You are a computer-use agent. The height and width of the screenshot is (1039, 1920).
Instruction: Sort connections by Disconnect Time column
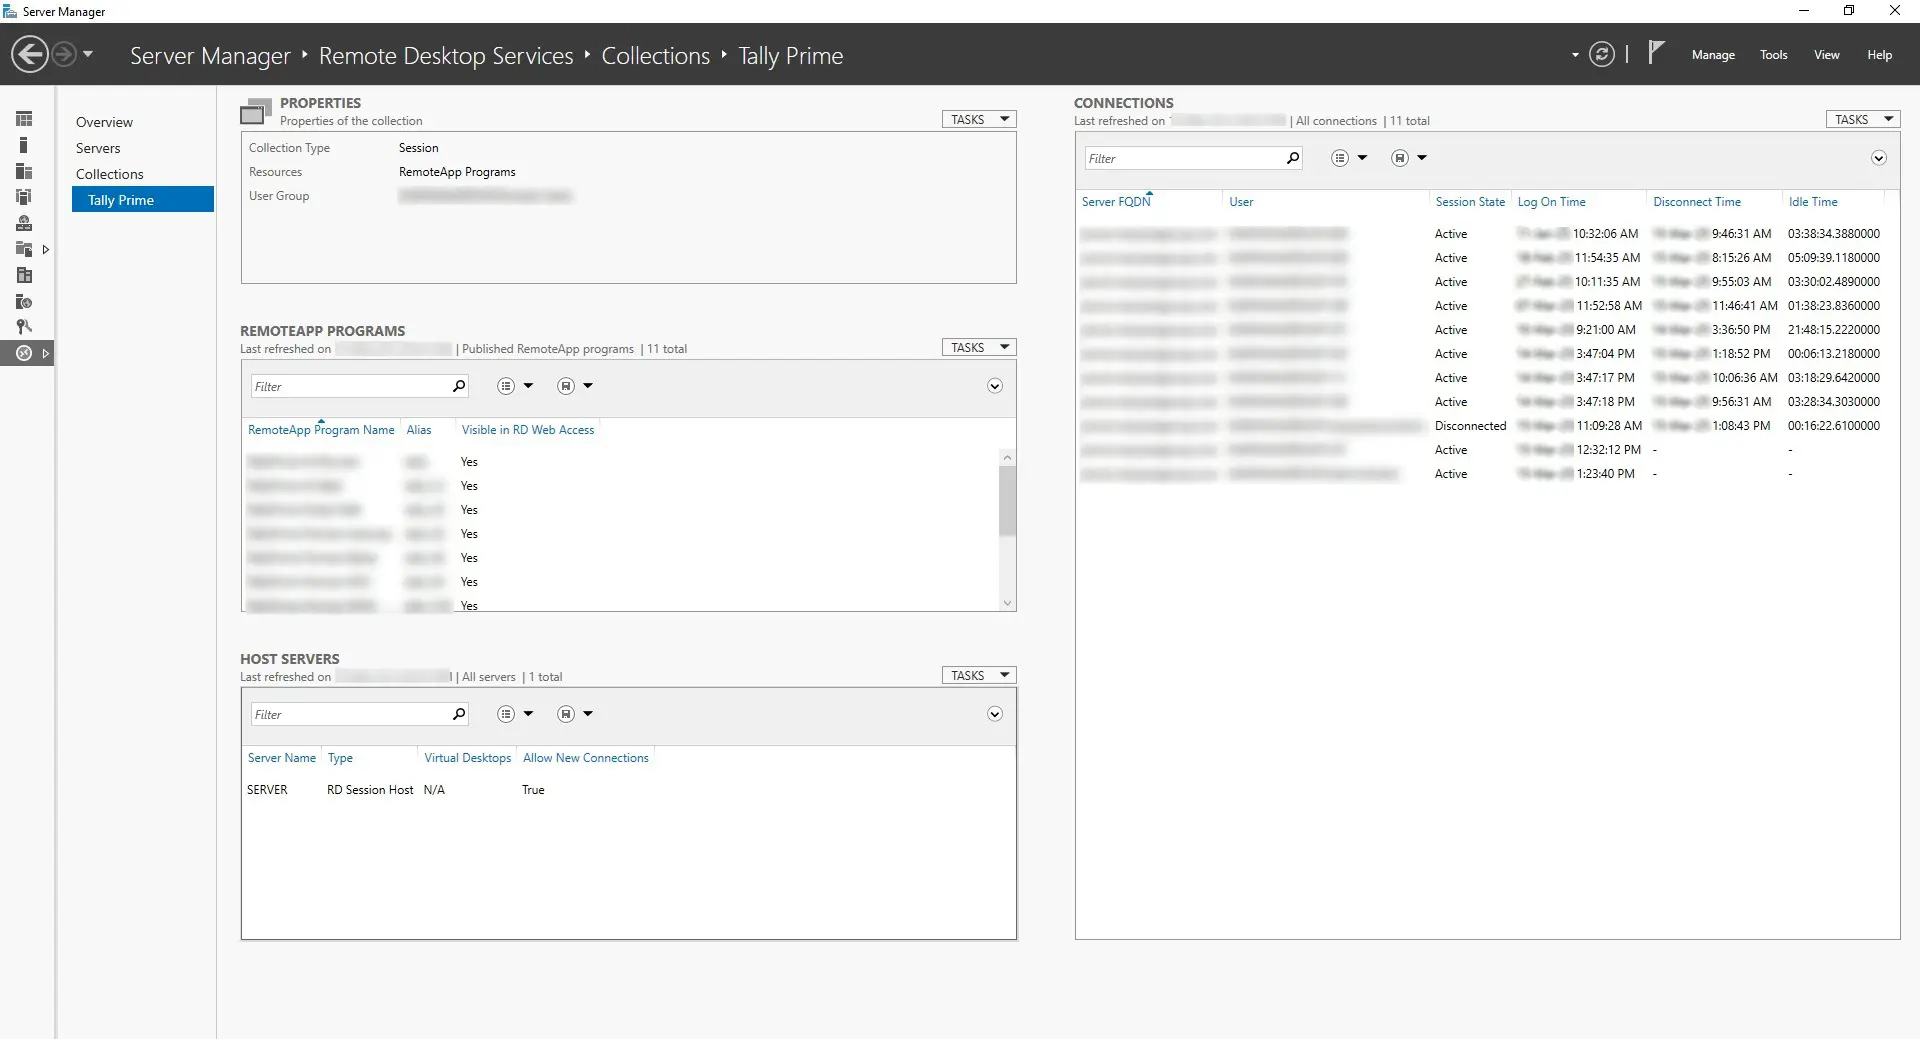[1697, 202]
